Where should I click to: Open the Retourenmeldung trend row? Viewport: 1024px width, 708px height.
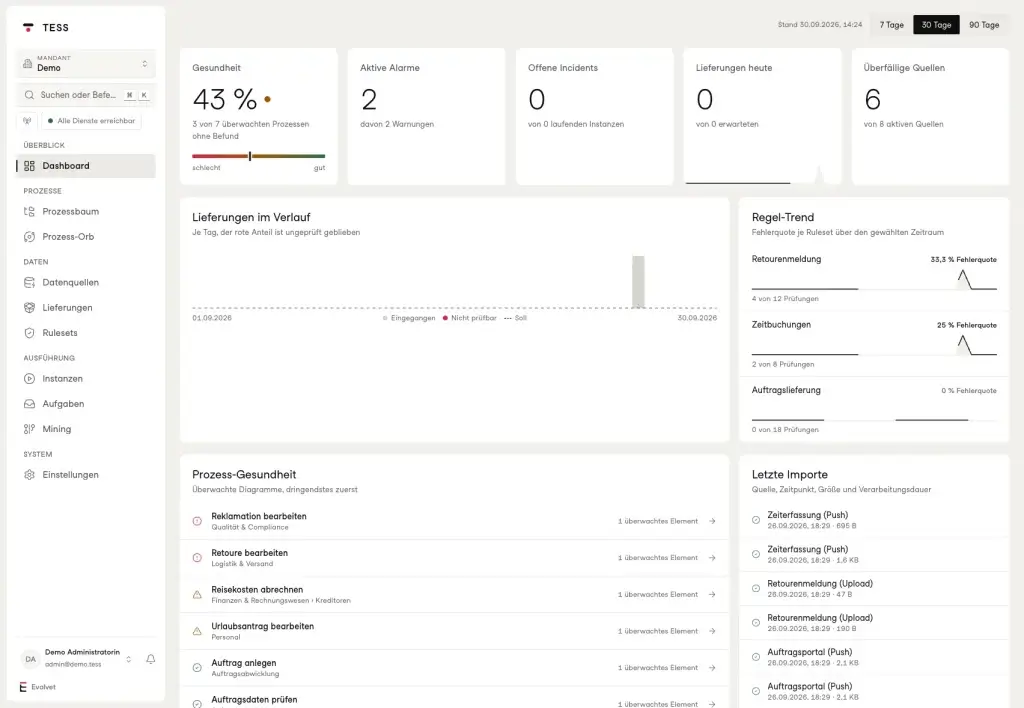(874, 278)
